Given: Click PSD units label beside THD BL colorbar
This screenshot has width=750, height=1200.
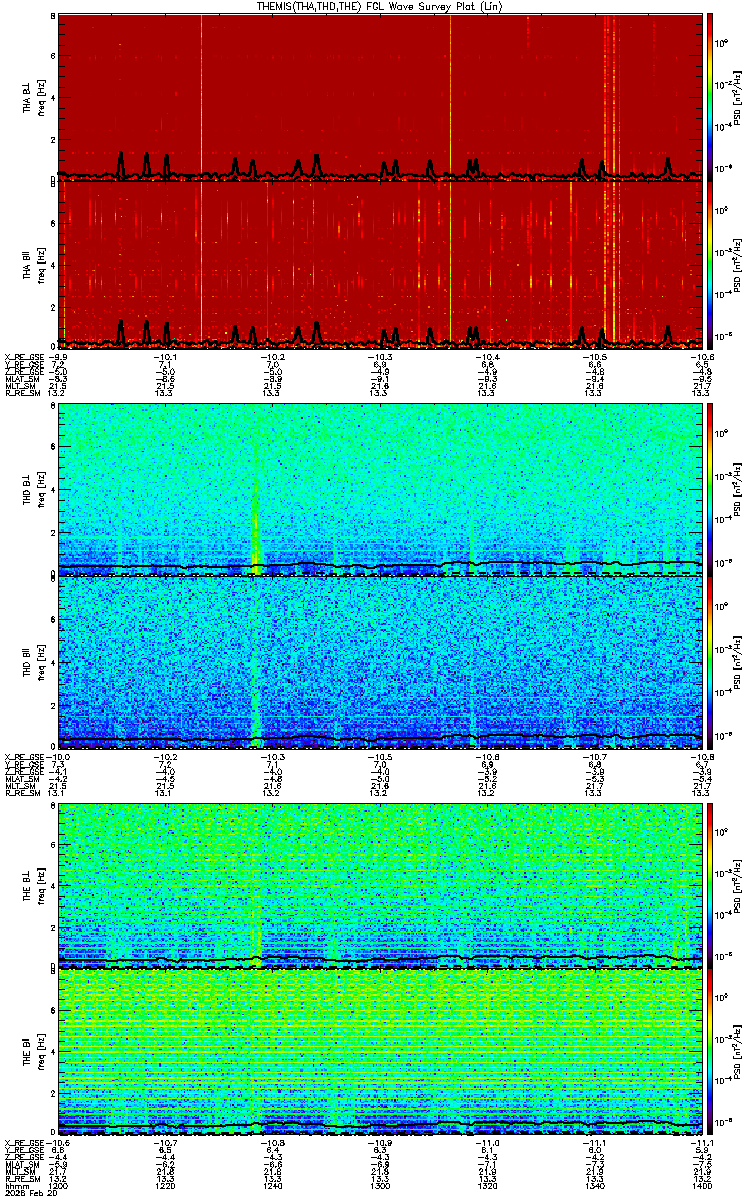Looking at the screenshot, I should [737, 489].
